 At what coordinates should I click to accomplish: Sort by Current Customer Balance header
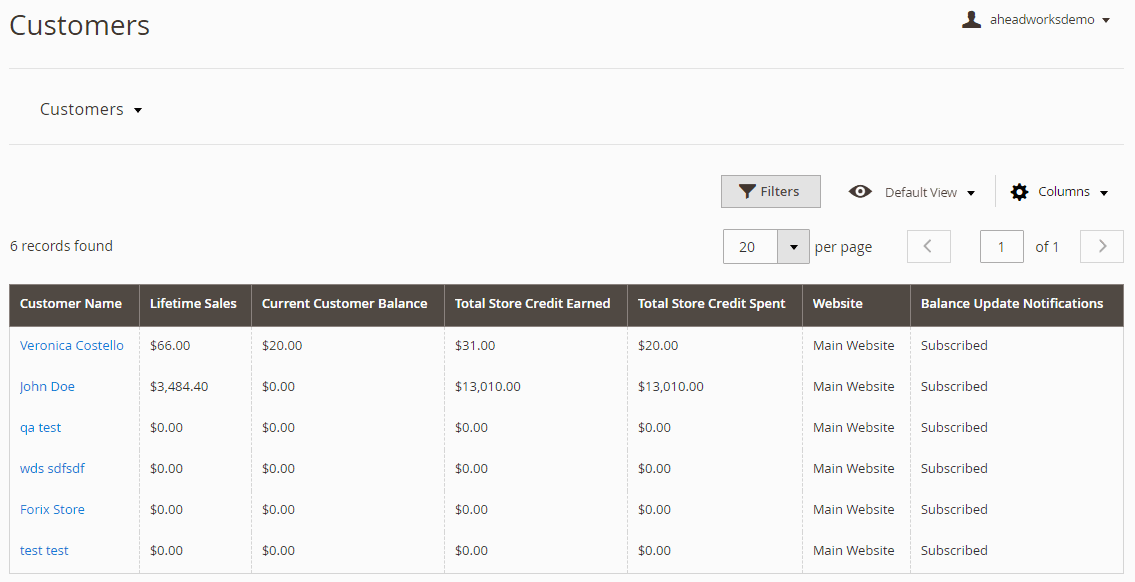pyautogui.click(x=347, y=304)
